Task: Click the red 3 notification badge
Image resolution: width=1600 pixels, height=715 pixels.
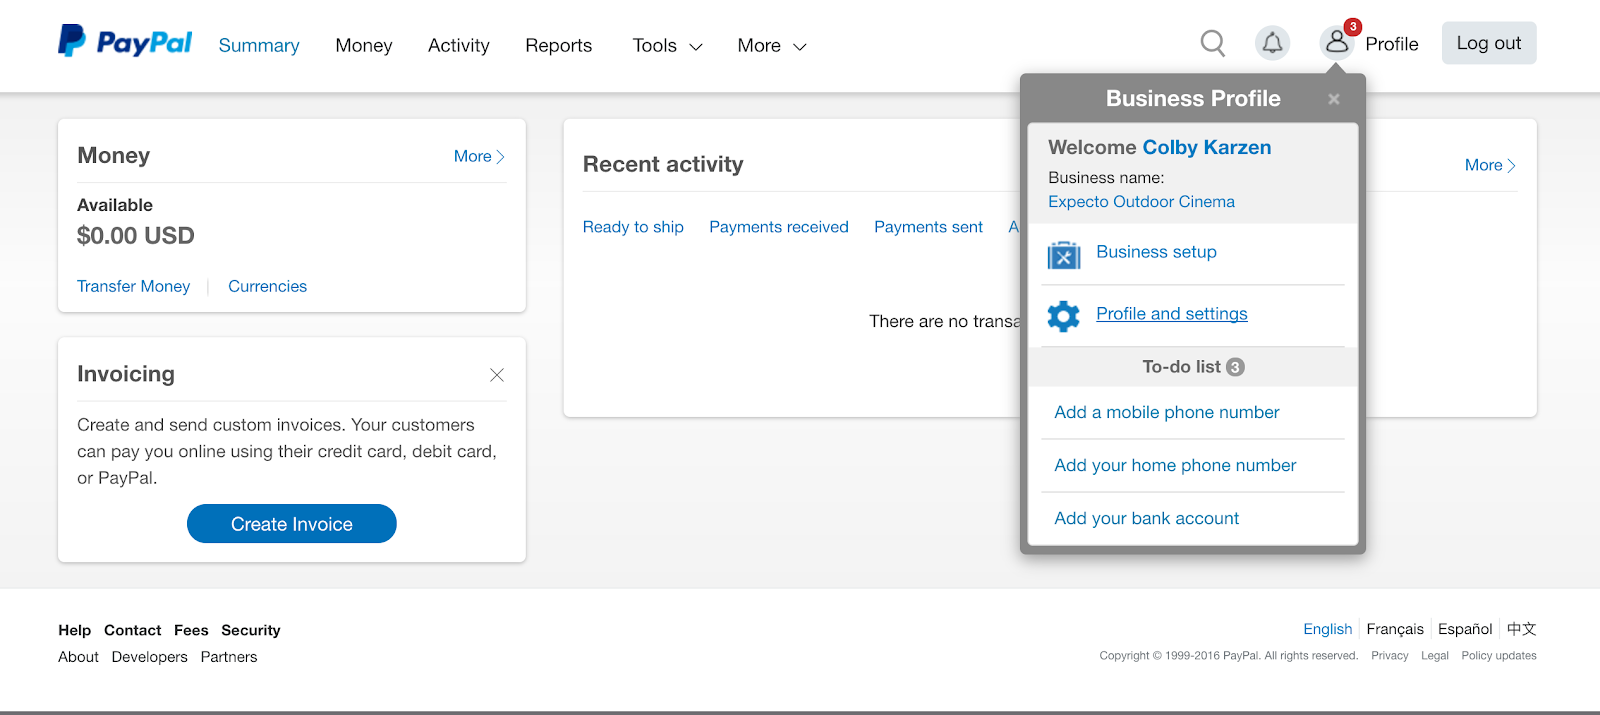Action: [x=1352, y=27]
